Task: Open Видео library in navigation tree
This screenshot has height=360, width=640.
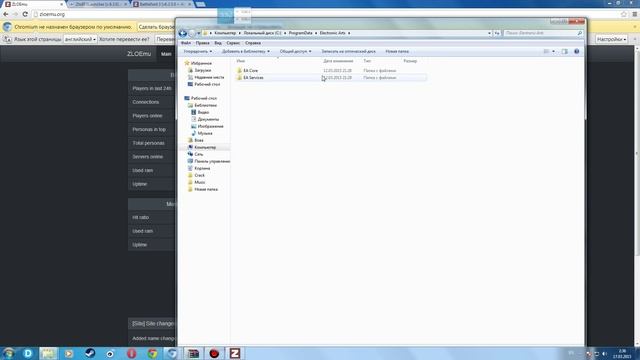Action: [203, 112]
